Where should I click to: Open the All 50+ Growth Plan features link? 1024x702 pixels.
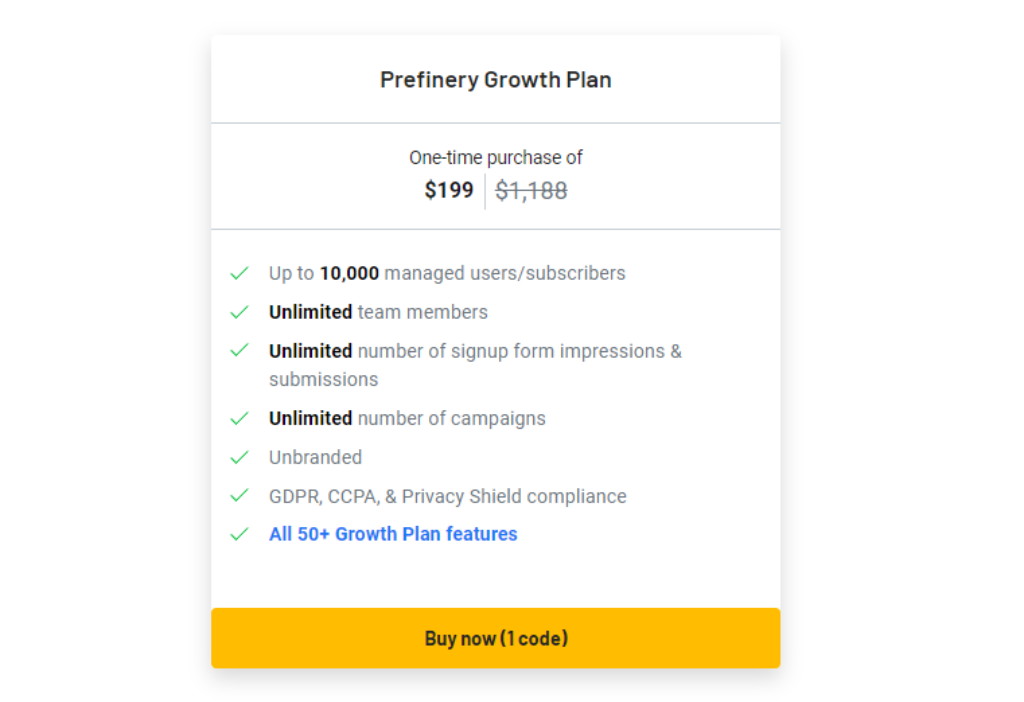pos(393,534)
